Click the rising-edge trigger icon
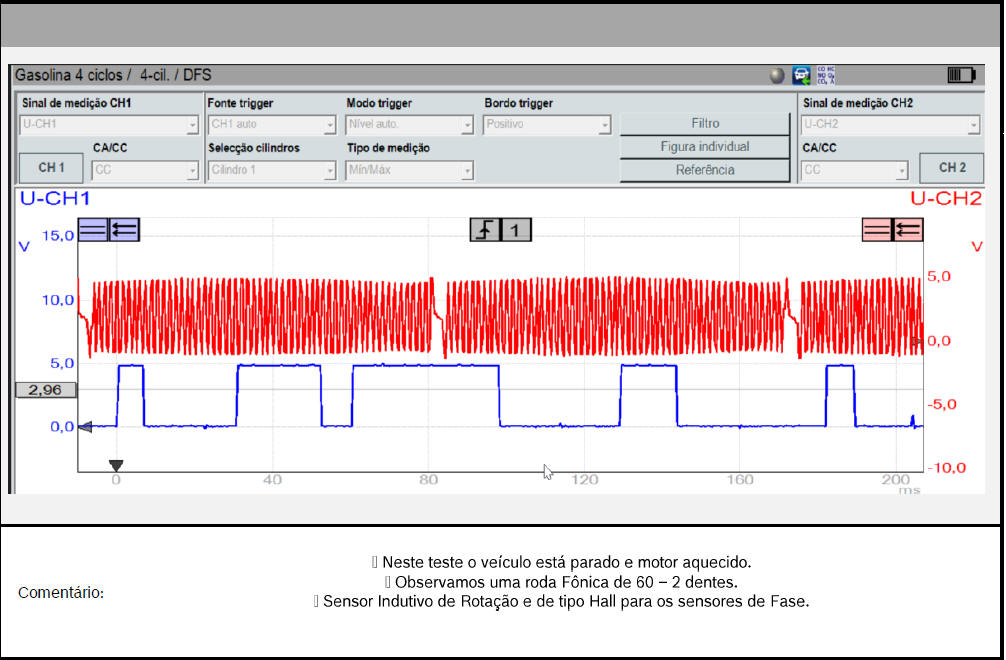The height and width of the screenshot is (660, 1006). tap(485, 231)
